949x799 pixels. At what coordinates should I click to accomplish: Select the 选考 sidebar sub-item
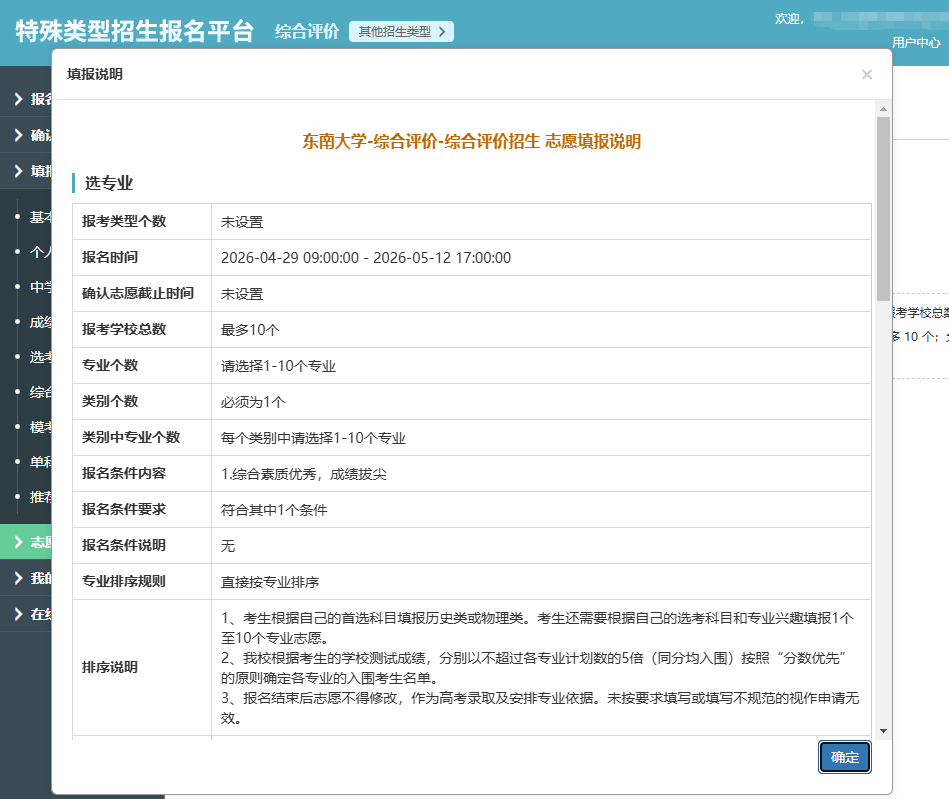tap(41, 357)
